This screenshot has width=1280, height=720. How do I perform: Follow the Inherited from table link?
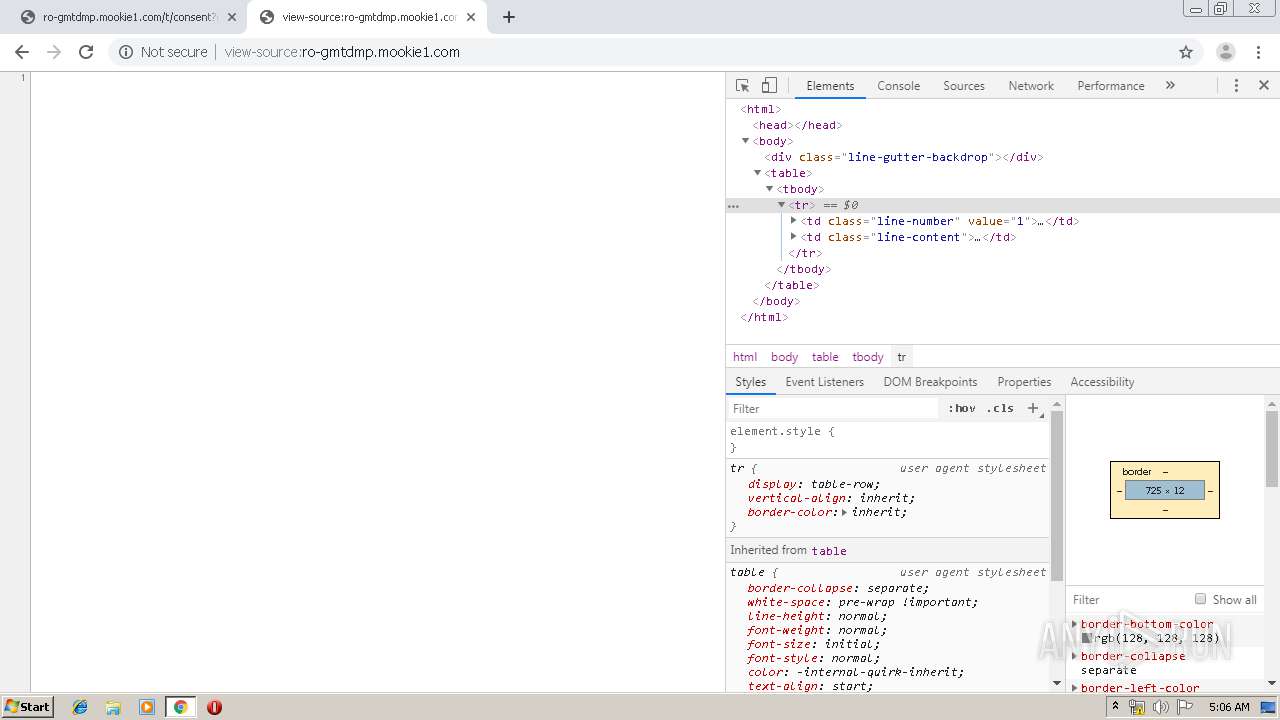tap(828, 551)
